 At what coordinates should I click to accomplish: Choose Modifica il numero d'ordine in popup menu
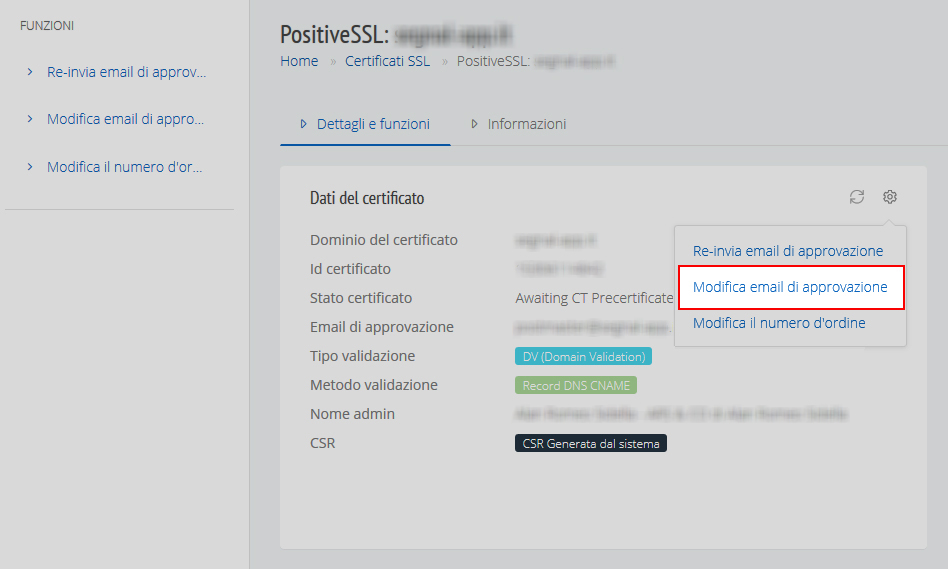click(x=779, y=323)
